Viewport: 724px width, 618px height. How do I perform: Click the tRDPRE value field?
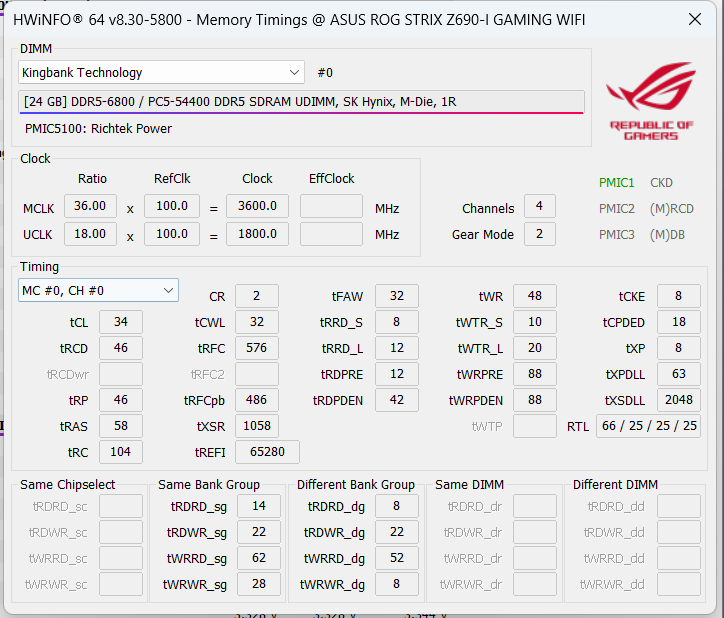[397, 374]
